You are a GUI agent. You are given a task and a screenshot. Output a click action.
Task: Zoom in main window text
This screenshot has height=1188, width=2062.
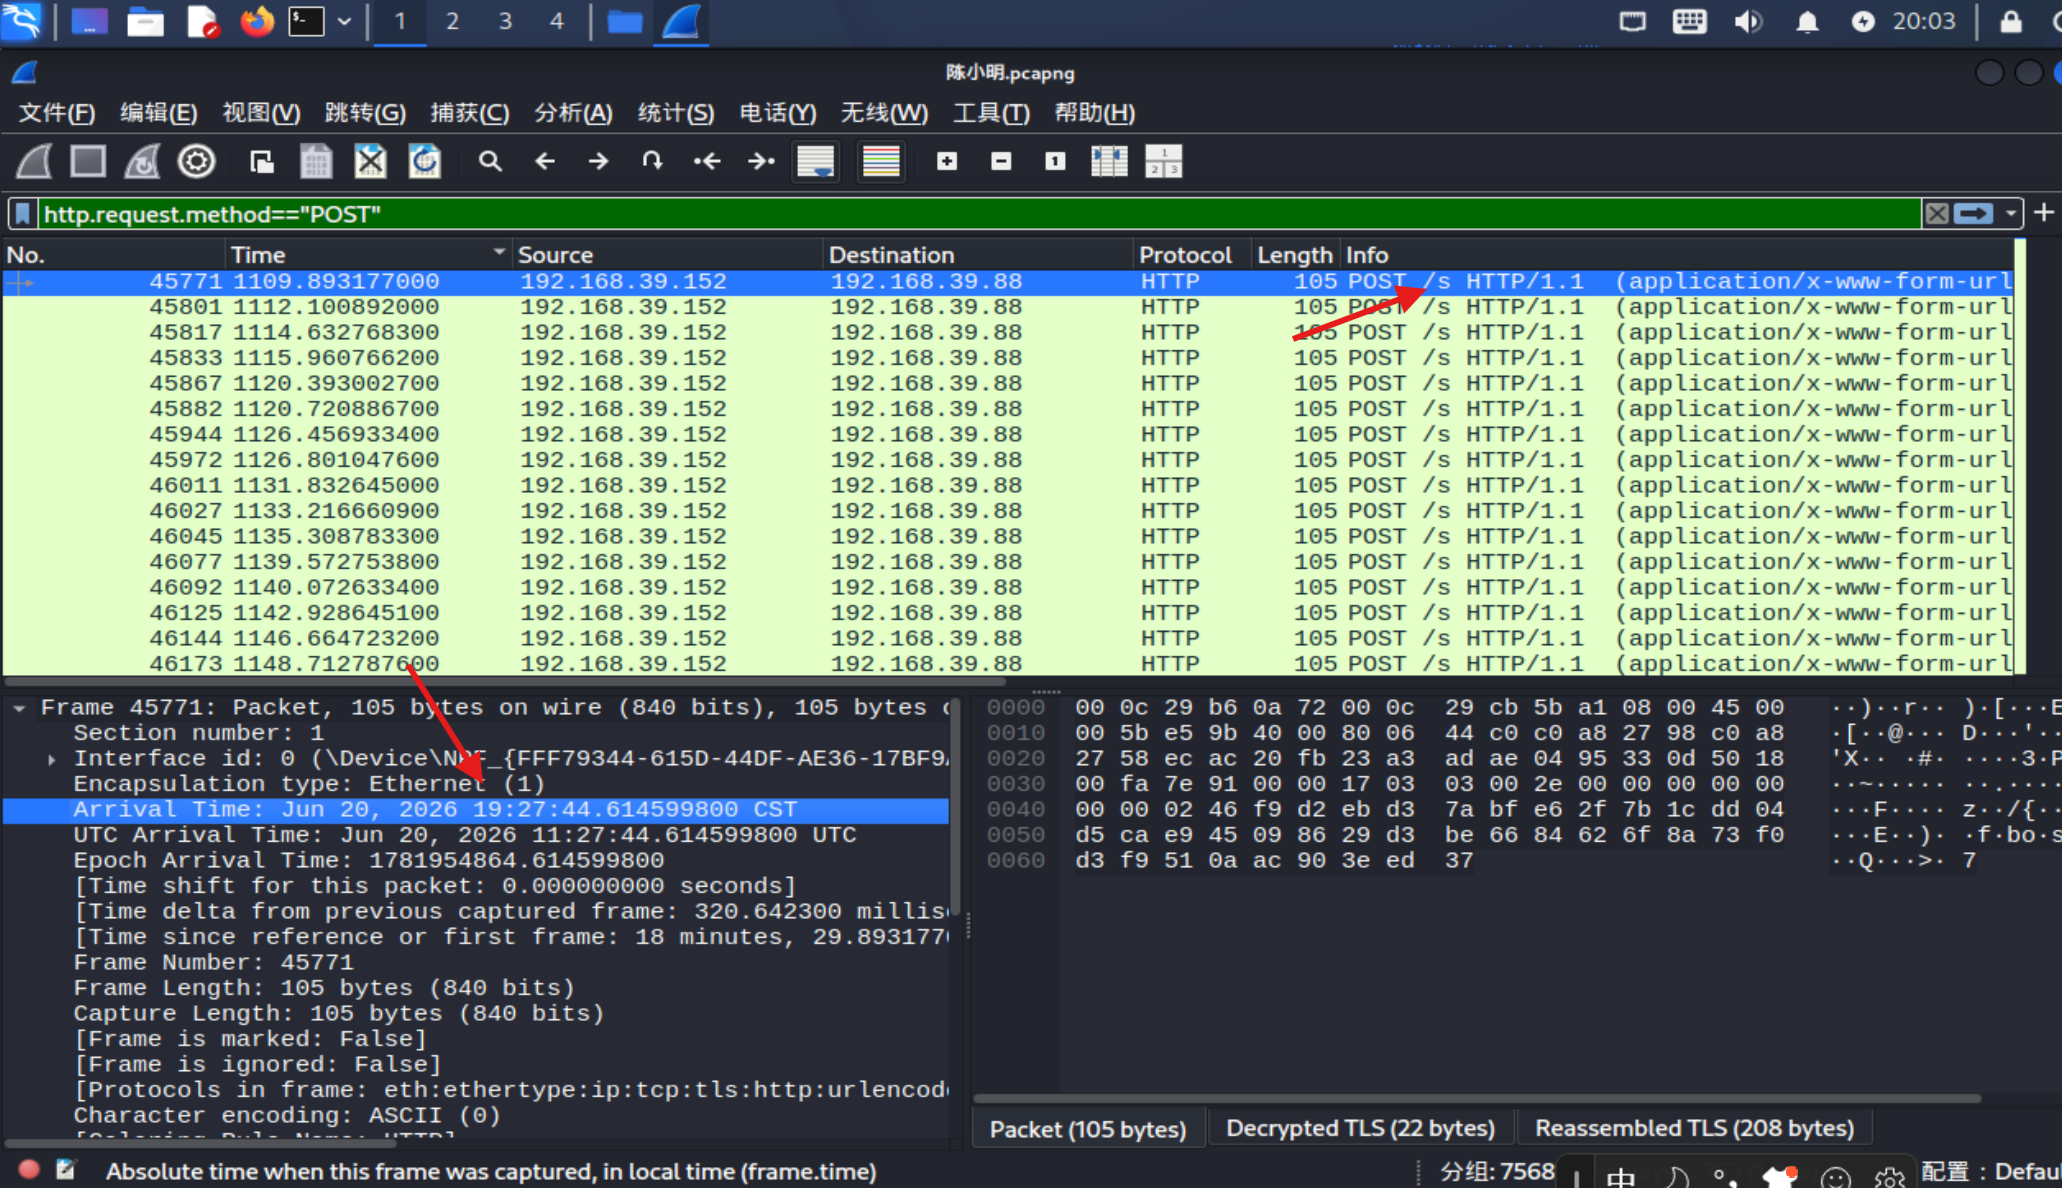tap(947, 161)
